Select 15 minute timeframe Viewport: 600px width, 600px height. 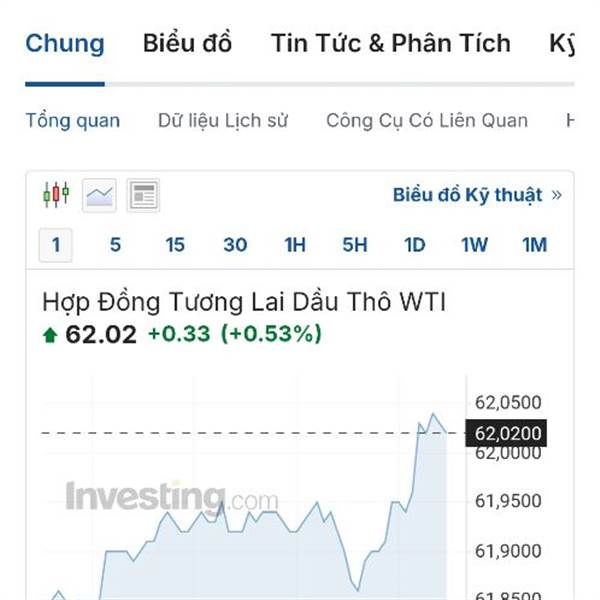click(175, 245)
